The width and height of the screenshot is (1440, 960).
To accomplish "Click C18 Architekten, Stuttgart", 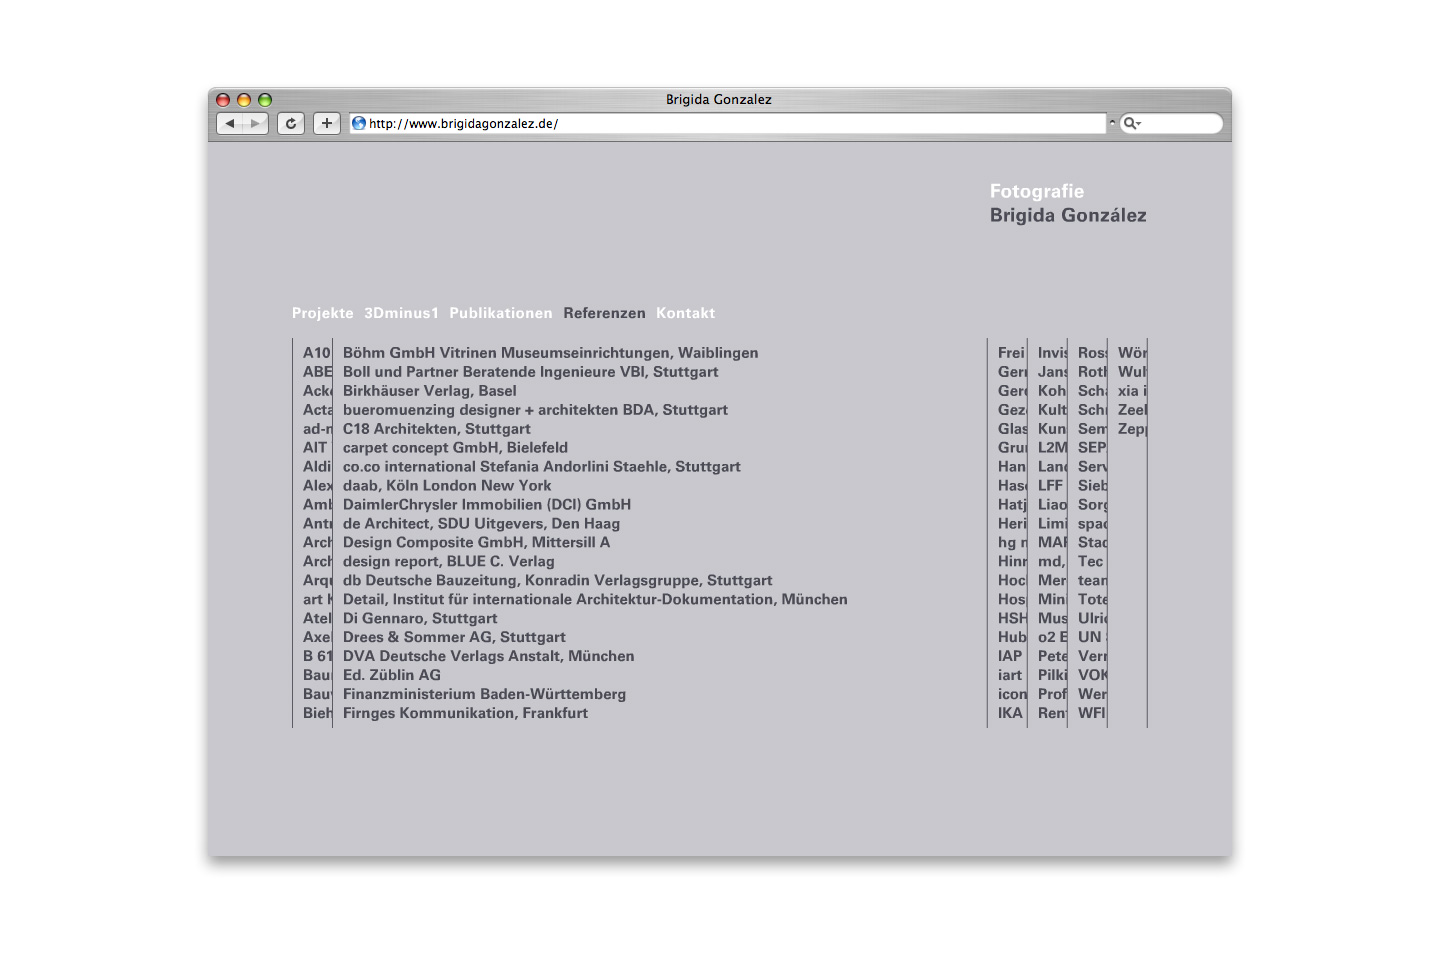I will pos(437,429).
